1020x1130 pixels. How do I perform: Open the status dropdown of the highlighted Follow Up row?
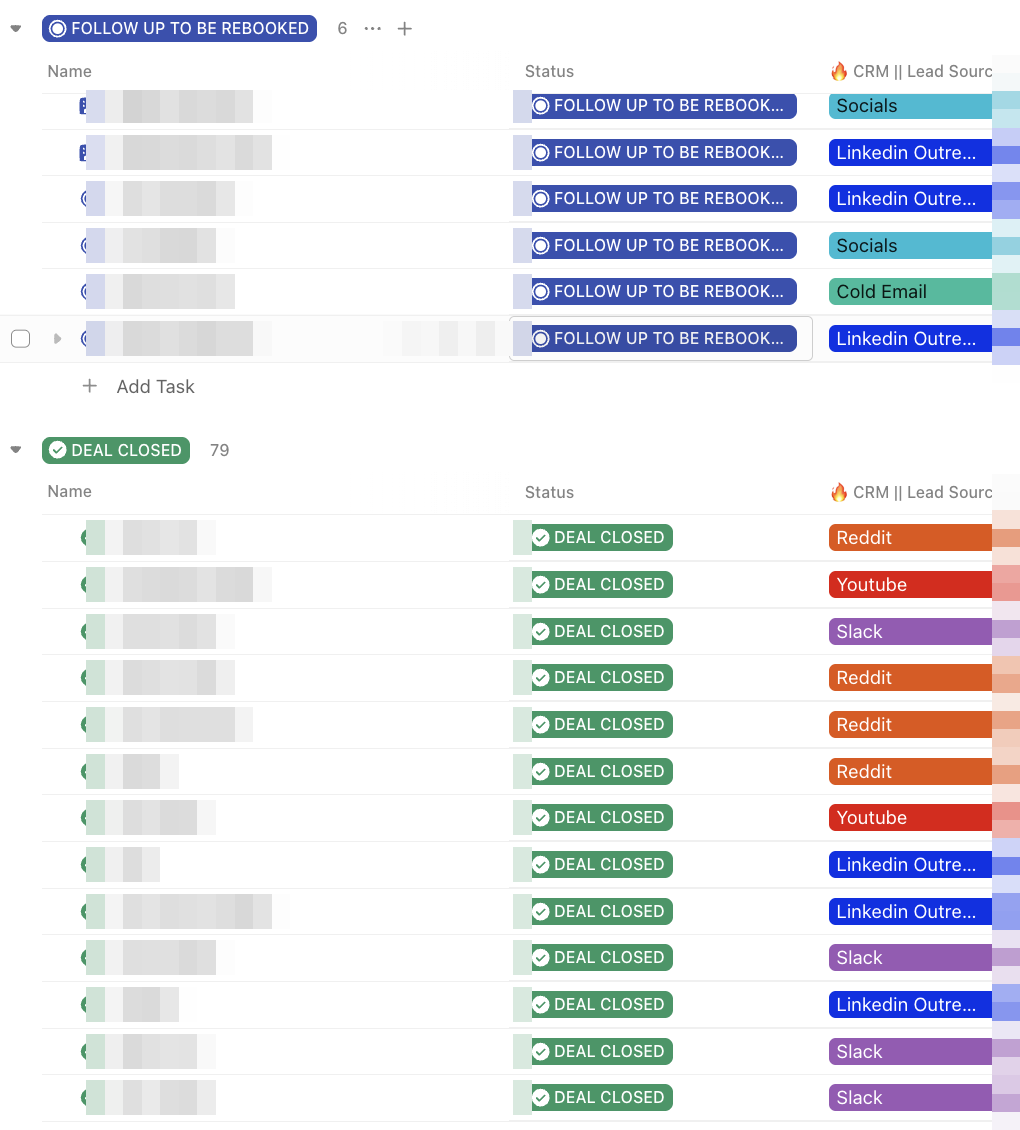click(661, 339)
